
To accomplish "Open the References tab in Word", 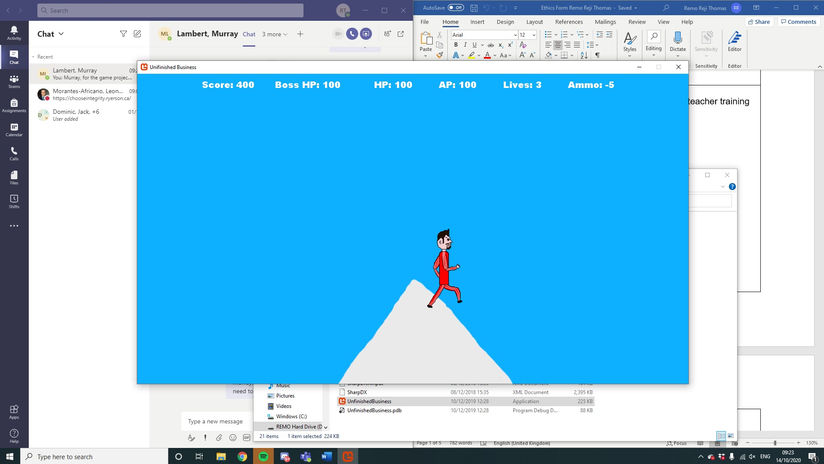I will coord(569,22).
